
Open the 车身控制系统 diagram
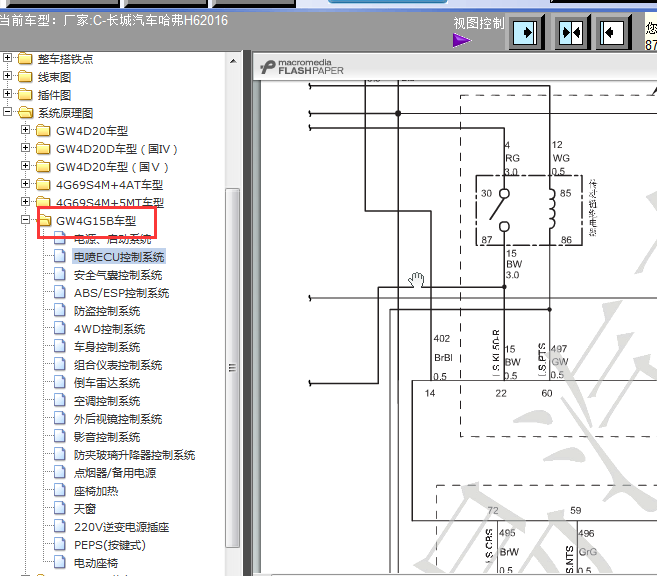coord(107,347)
